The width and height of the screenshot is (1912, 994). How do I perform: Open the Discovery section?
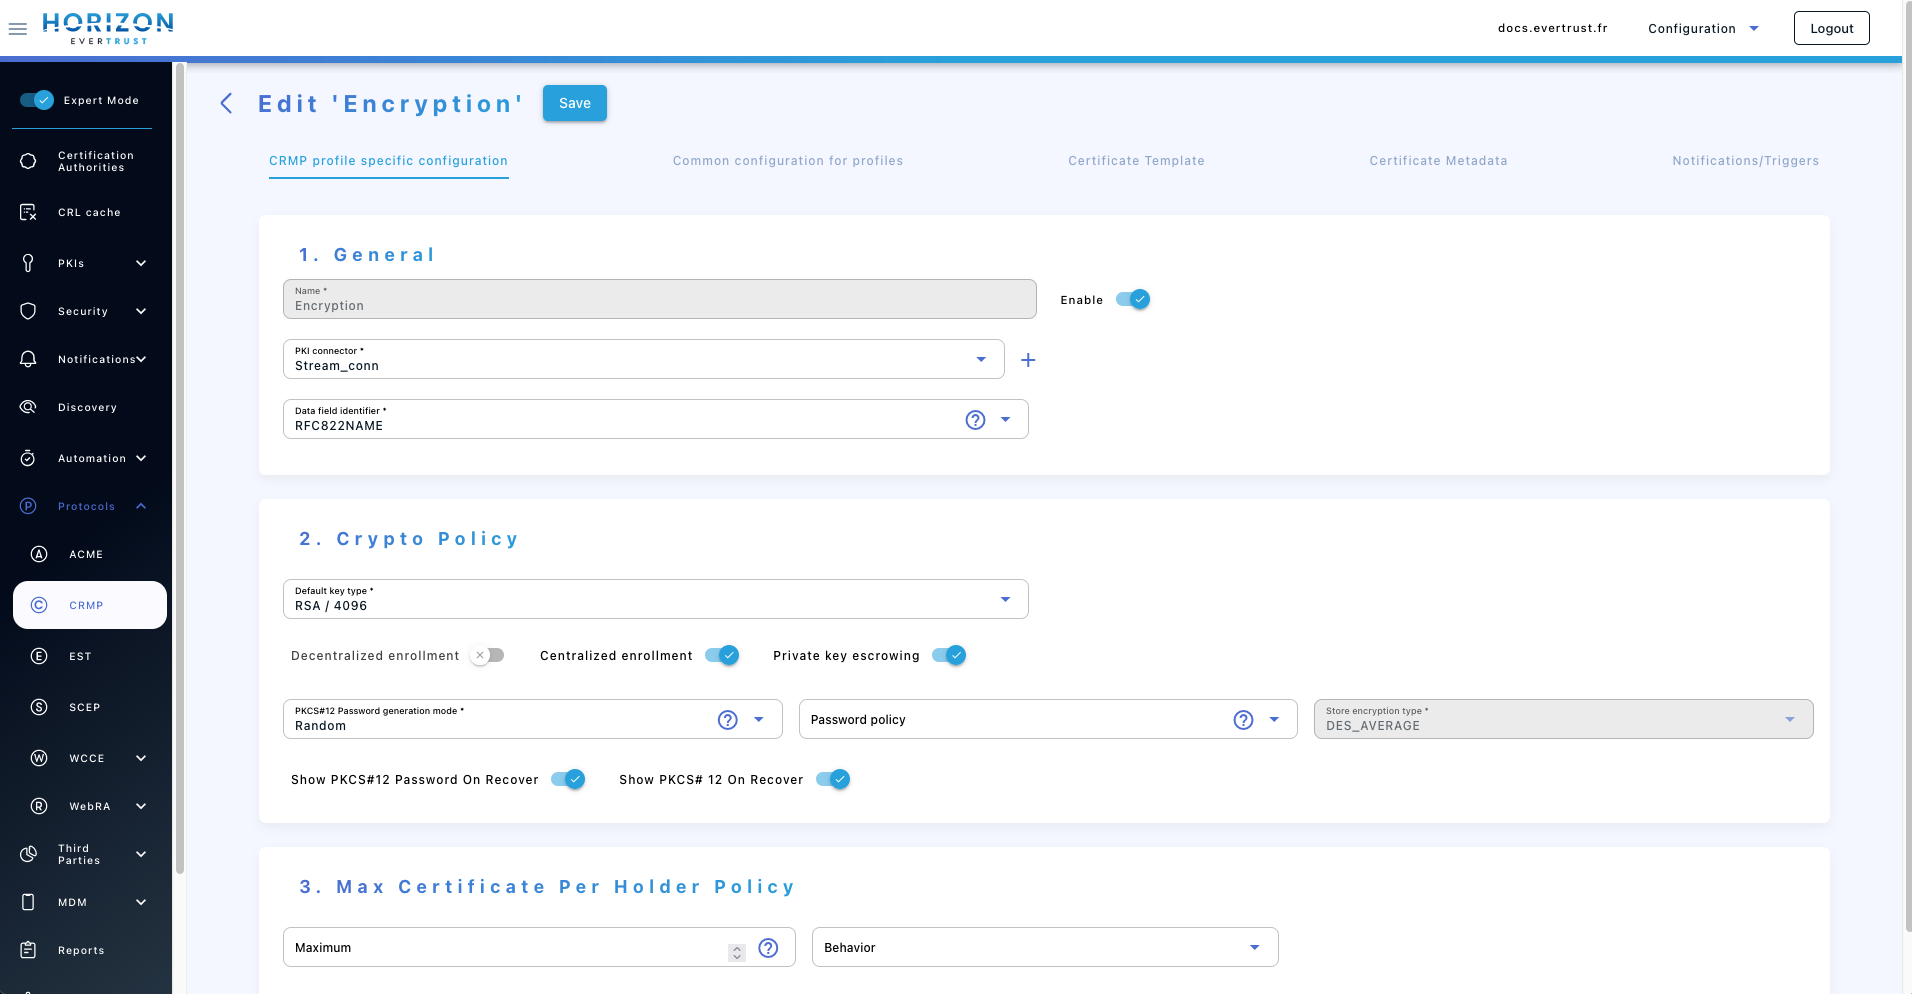[88, 407]
